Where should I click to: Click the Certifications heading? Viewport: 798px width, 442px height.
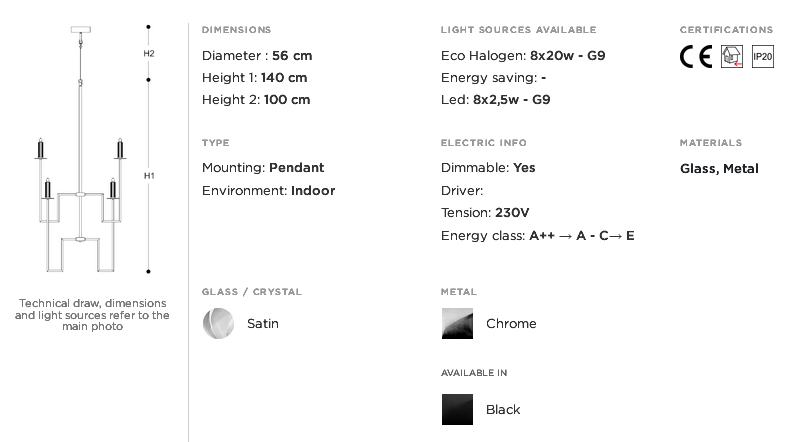(x=726, y=30)
